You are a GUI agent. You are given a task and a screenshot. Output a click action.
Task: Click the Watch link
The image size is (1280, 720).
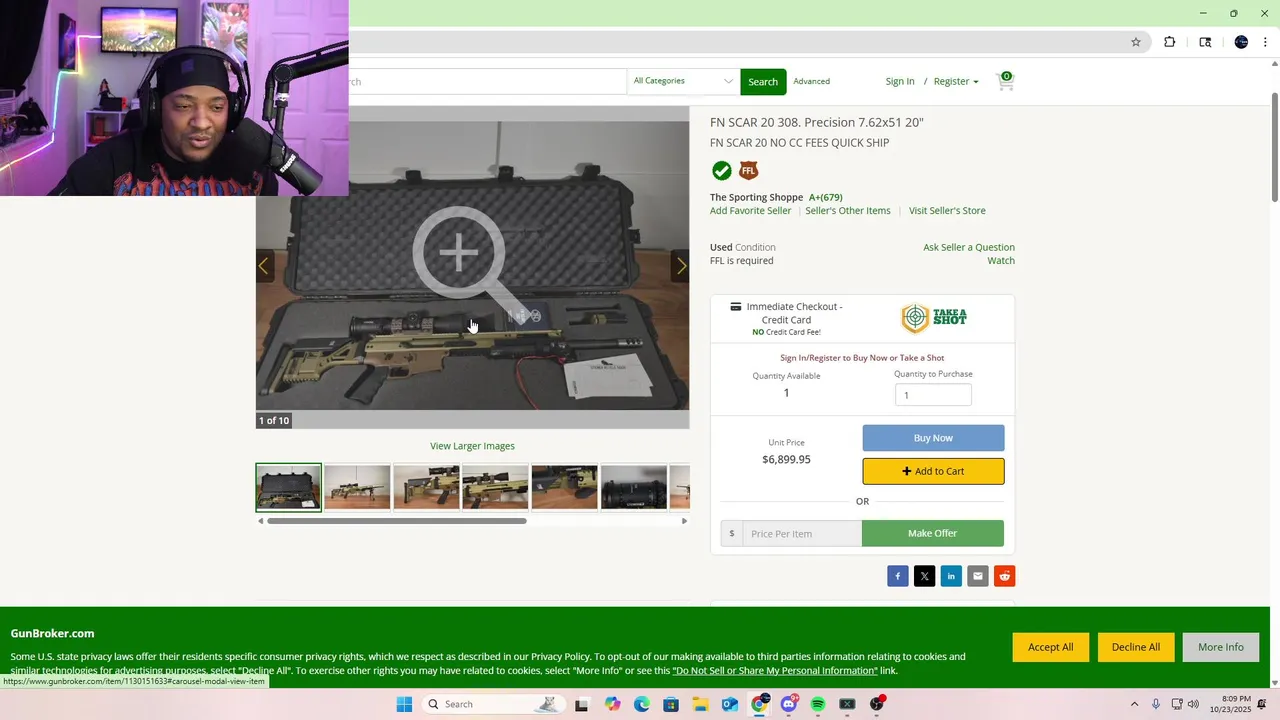pyautogui.click(x=1001, y=260)
